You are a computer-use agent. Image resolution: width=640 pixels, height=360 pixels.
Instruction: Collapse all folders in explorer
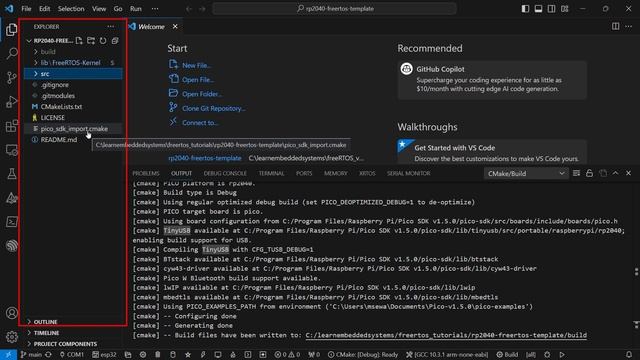(x=115, y=40)
